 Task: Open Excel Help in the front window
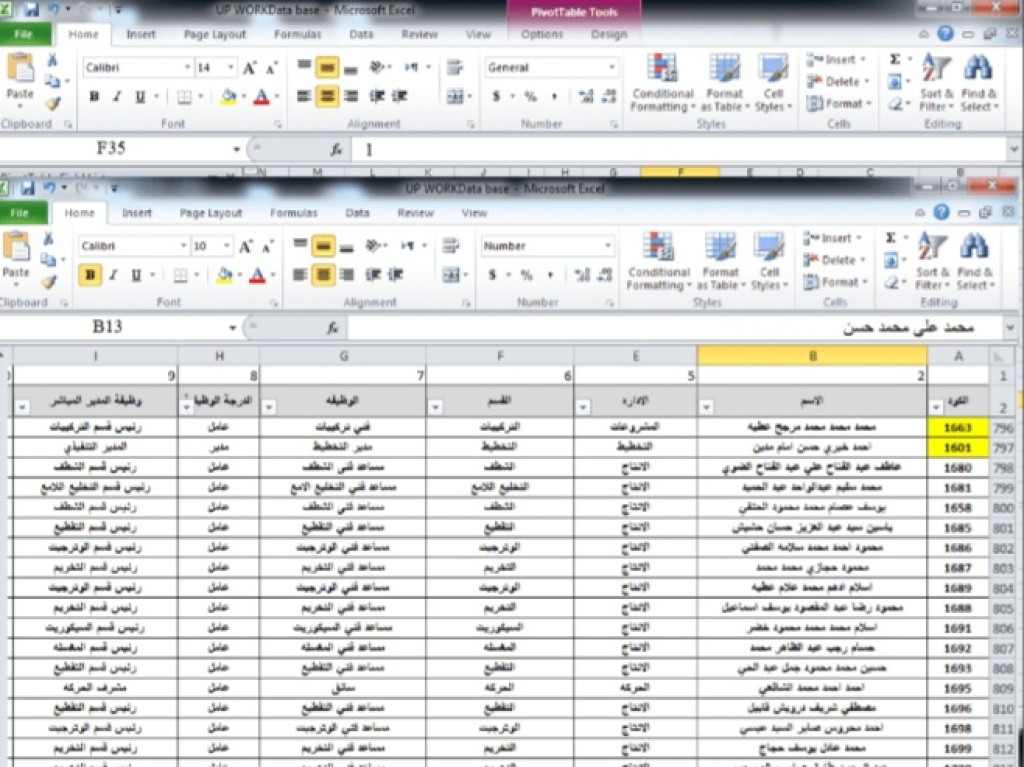[x=941, y=212]
